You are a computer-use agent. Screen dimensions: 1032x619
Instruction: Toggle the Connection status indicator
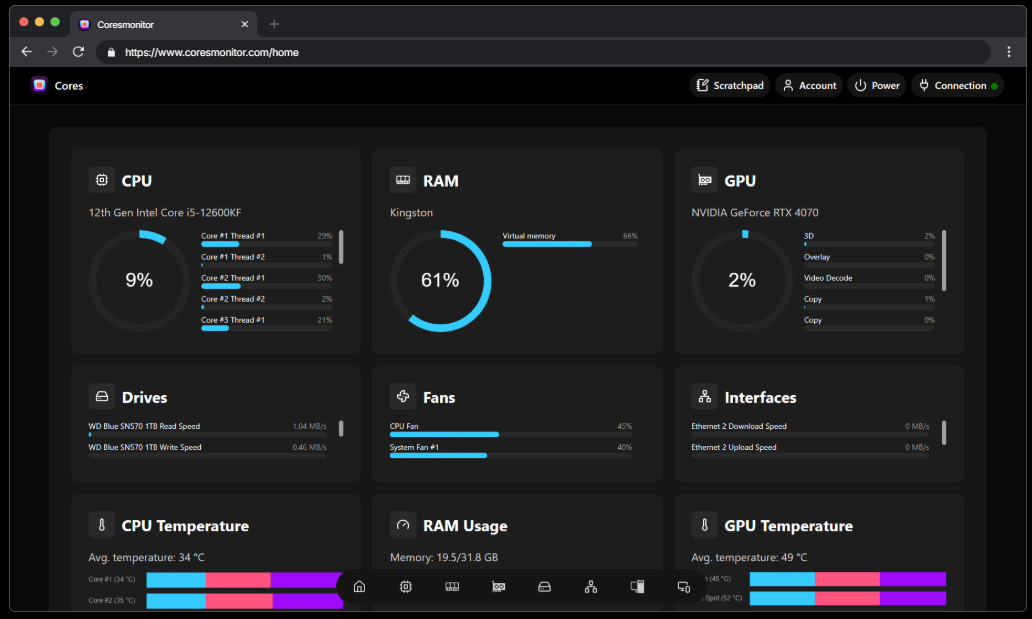pyautogui.click(x=955, y=85)
